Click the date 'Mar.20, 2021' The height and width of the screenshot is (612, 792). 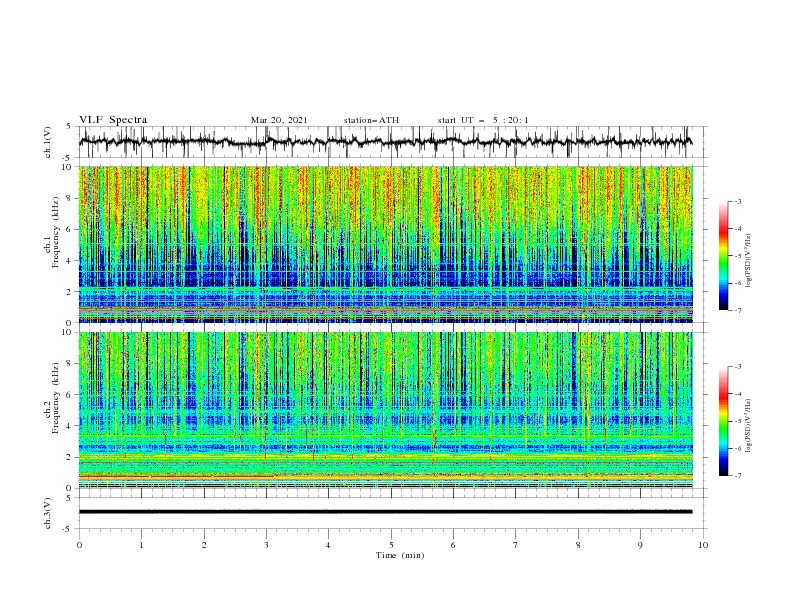click(279, 120)
